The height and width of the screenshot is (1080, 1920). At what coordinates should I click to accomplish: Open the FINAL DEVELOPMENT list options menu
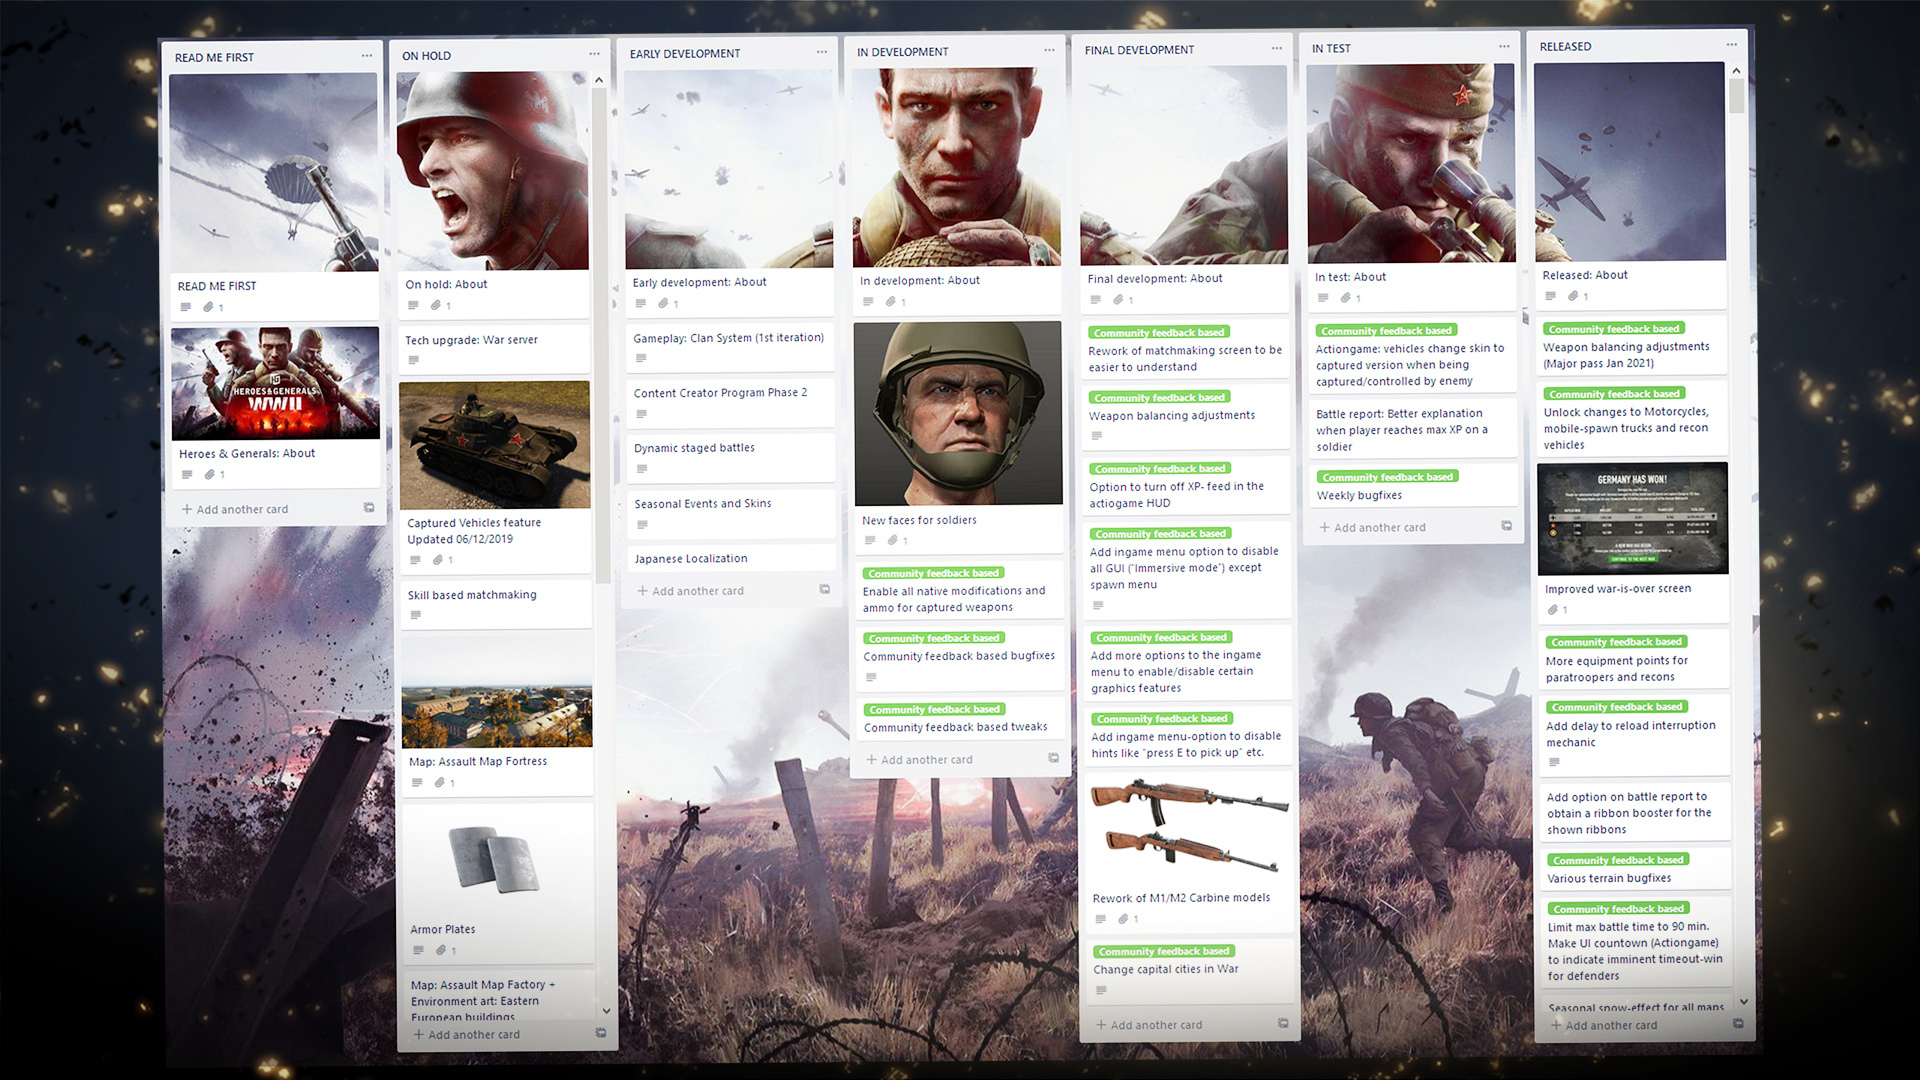point(1276,48)
